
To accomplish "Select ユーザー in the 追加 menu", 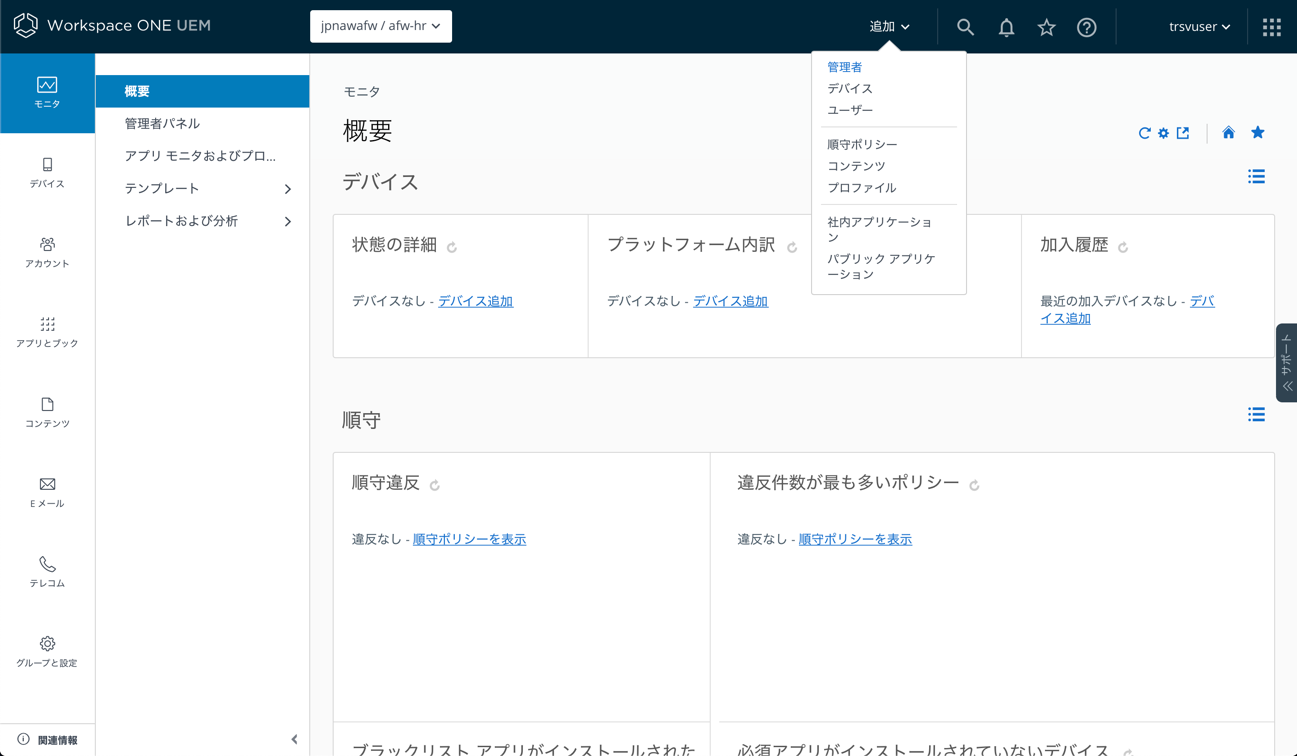I will 850,110.
